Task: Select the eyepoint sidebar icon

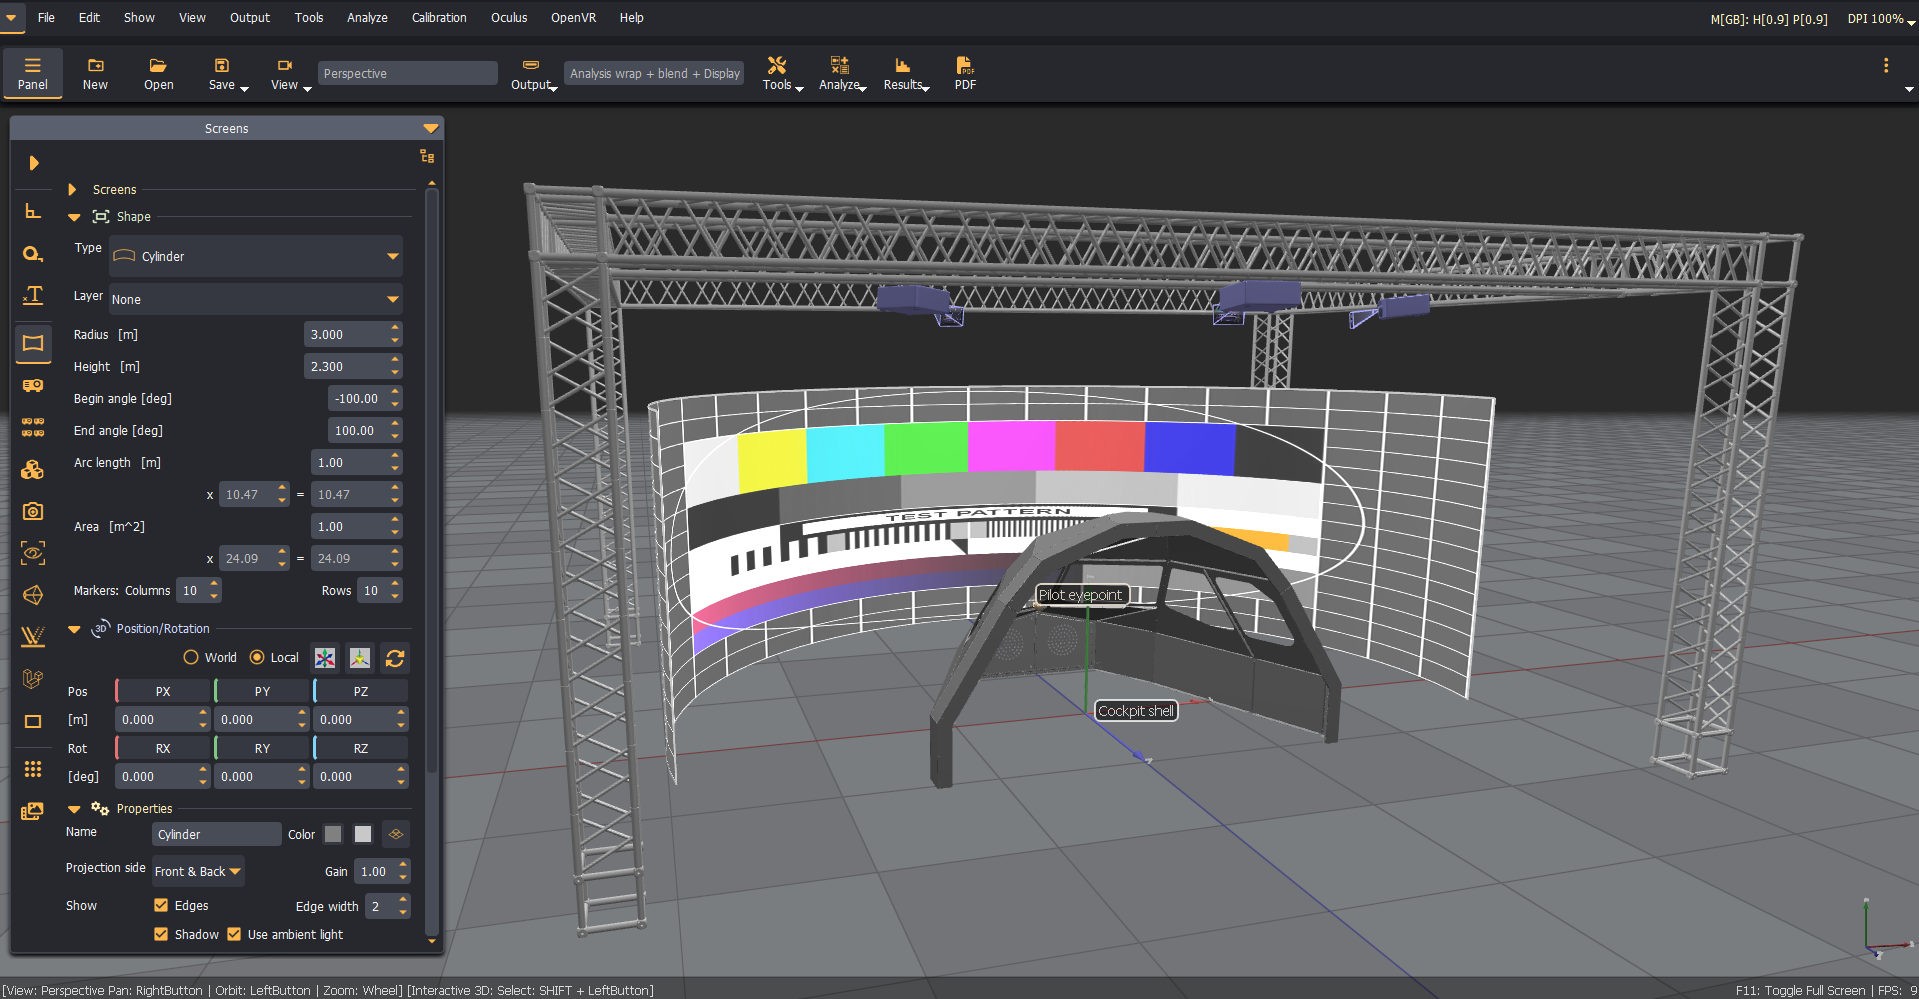Action: (33, 553)
